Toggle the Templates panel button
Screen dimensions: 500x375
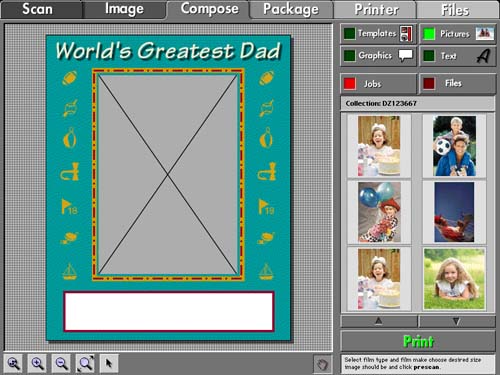[x=378, y=34]
